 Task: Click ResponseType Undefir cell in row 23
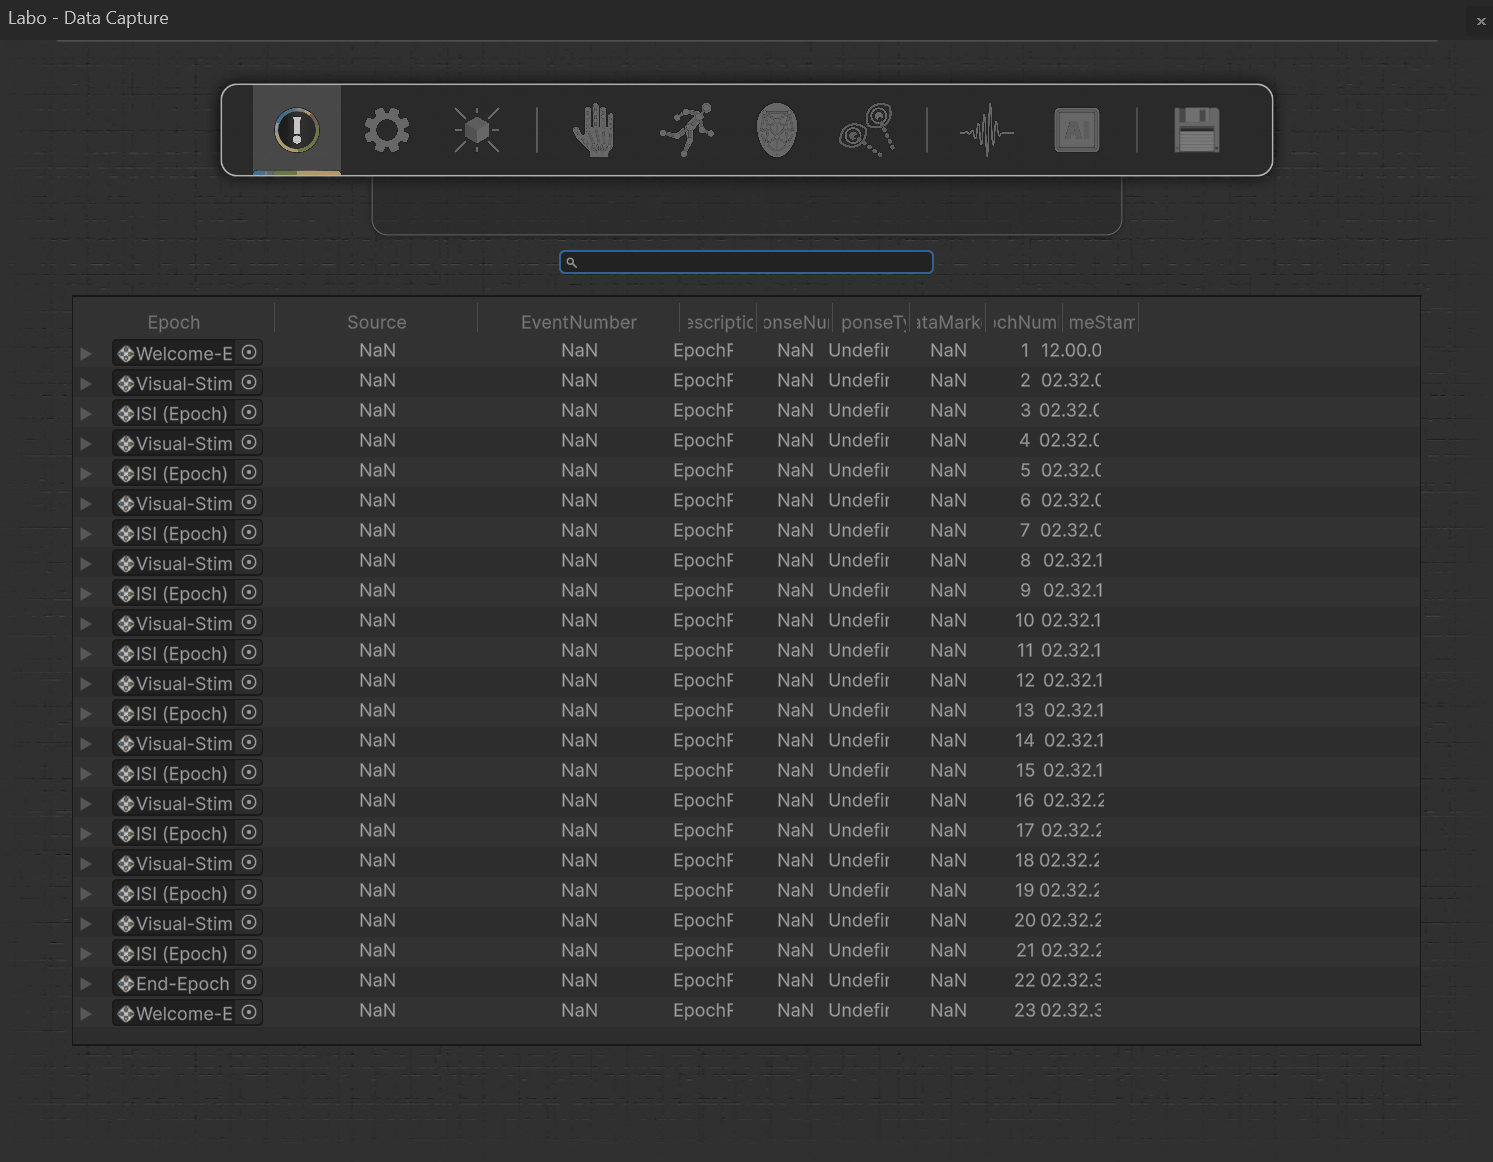click(859, 1010)
